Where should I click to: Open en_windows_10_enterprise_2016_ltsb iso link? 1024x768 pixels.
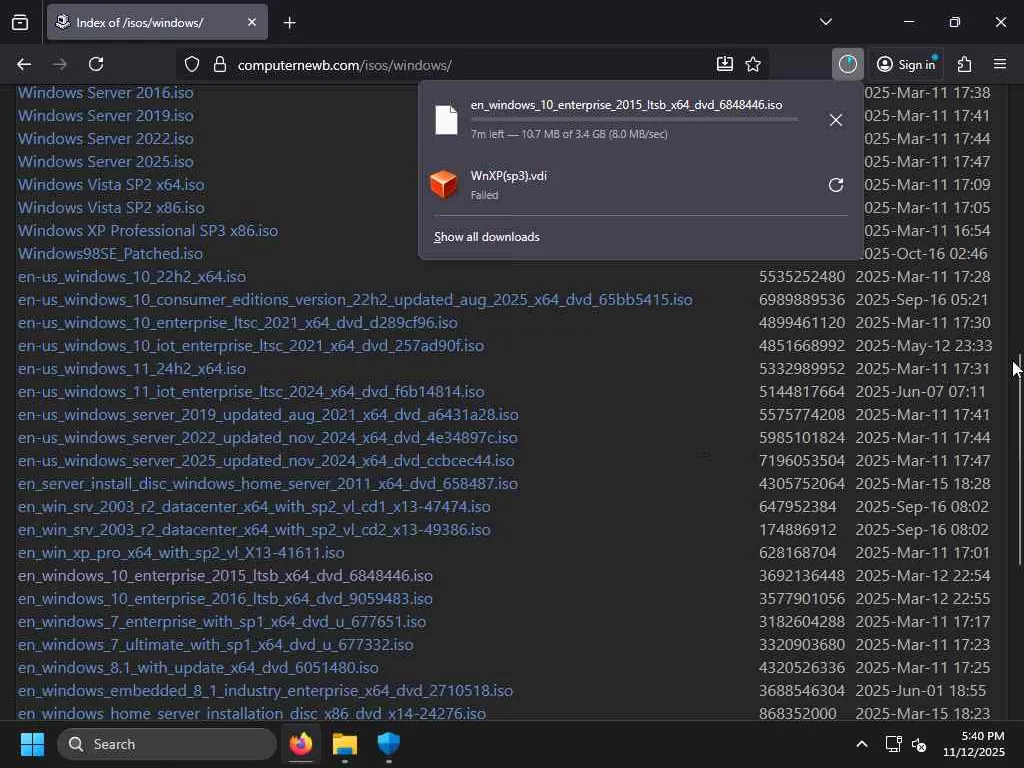(225, 599)
